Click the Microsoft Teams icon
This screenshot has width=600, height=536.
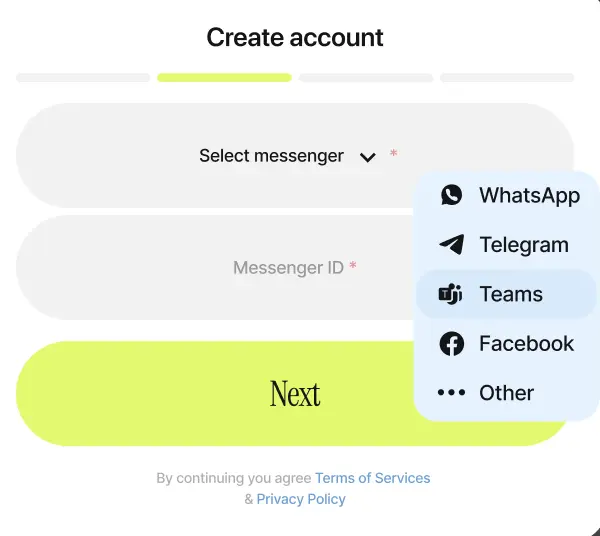tap(451, 294)
